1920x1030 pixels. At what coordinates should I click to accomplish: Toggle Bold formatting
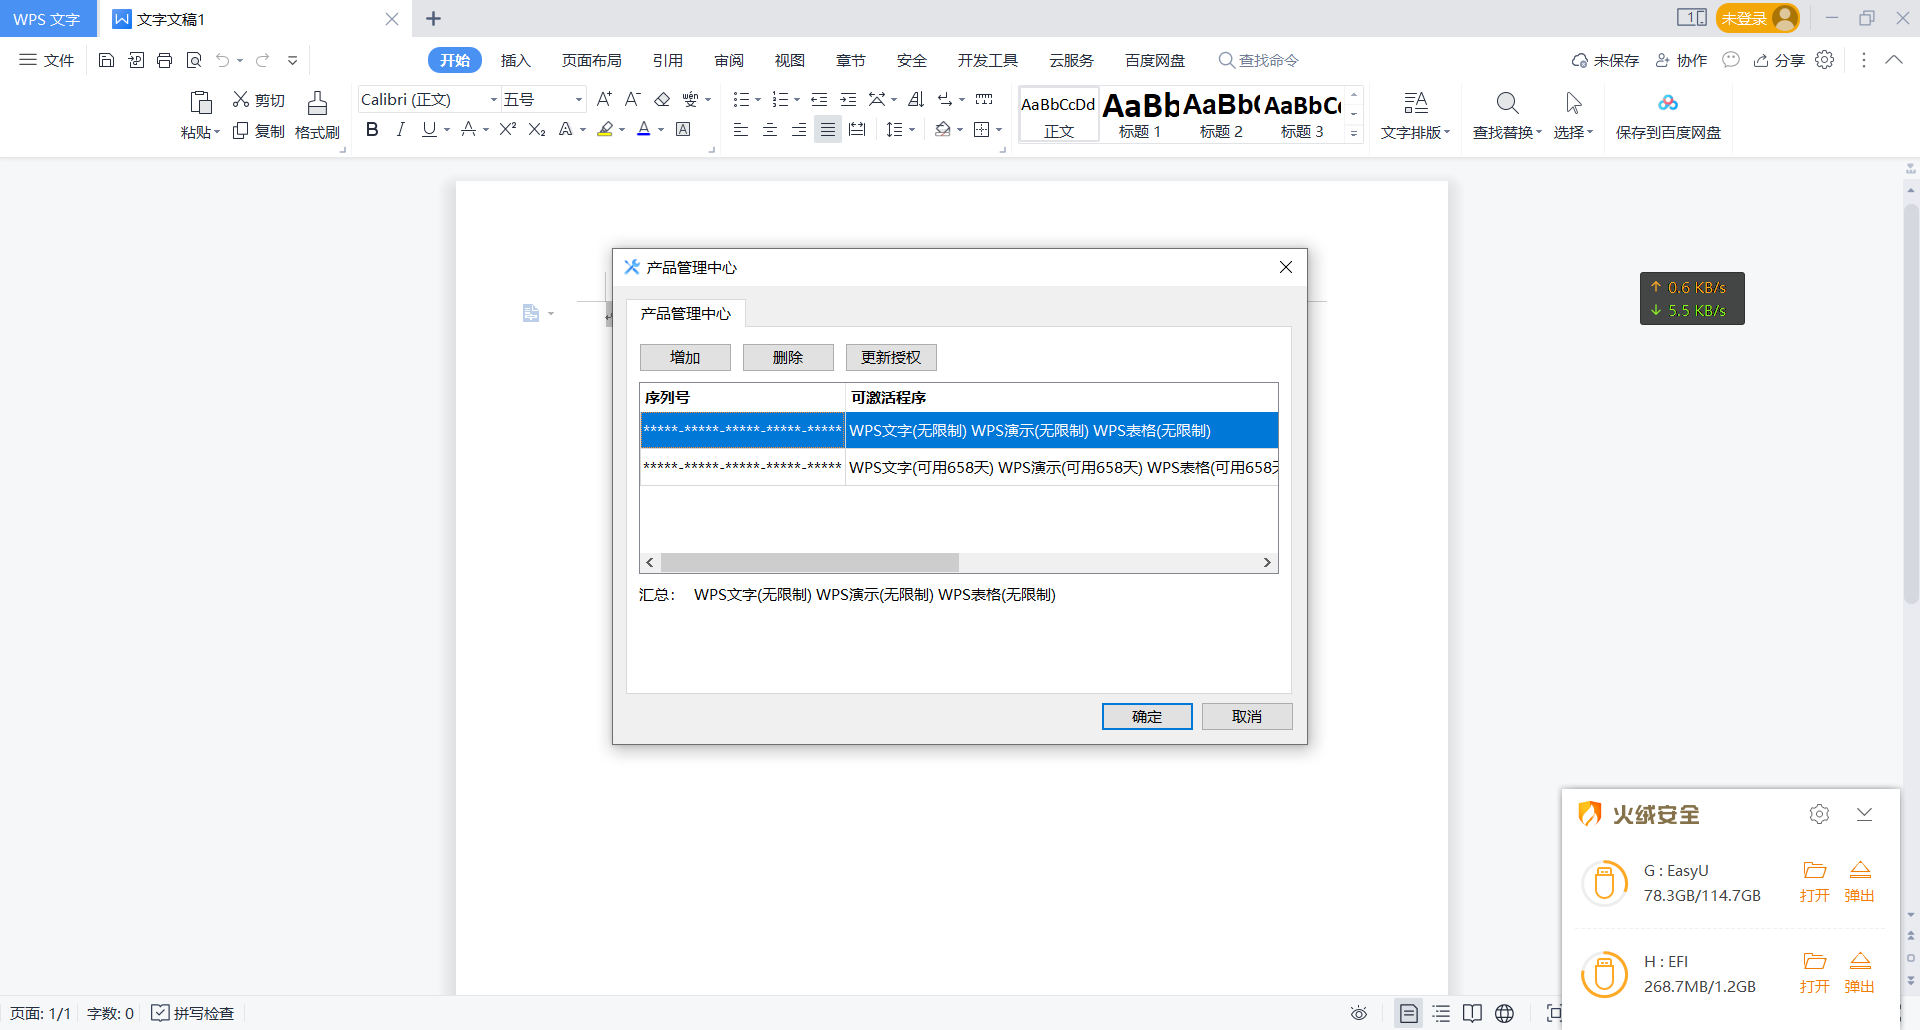tap(372, 129)
